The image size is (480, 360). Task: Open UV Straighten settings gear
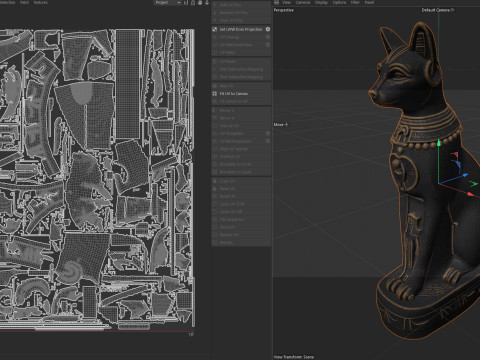pyautogui.click(x=268, y=133)
